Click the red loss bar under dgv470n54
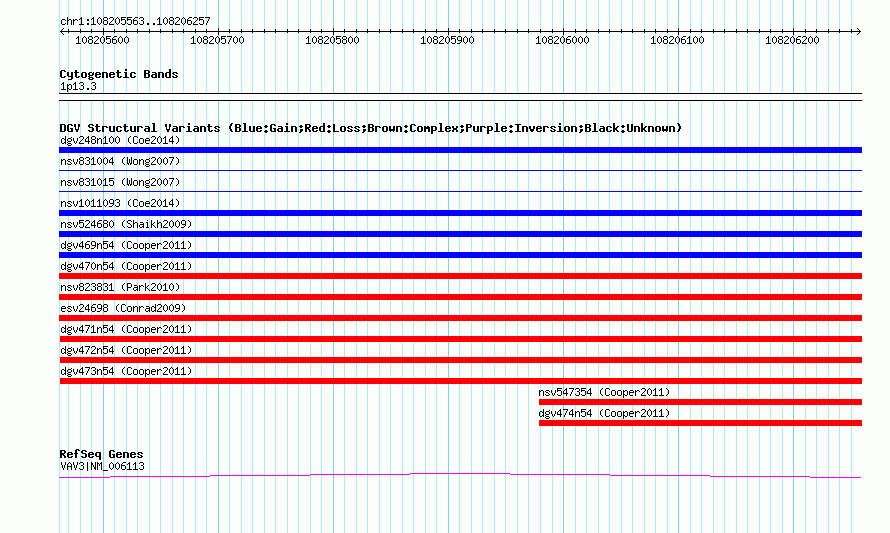Screen dimensions: 890x533 tap(460, 276)
